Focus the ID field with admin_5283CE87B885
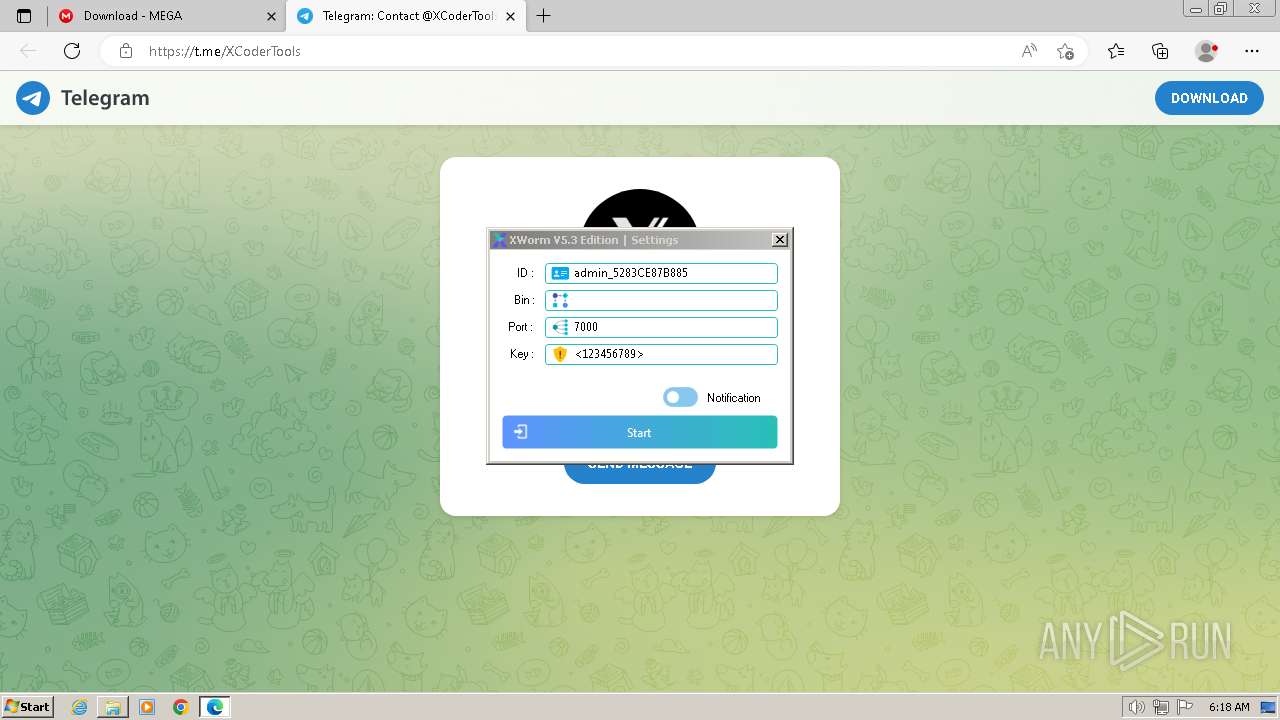1280x720 pixels. pyautogui.click(x=661, y=273)
